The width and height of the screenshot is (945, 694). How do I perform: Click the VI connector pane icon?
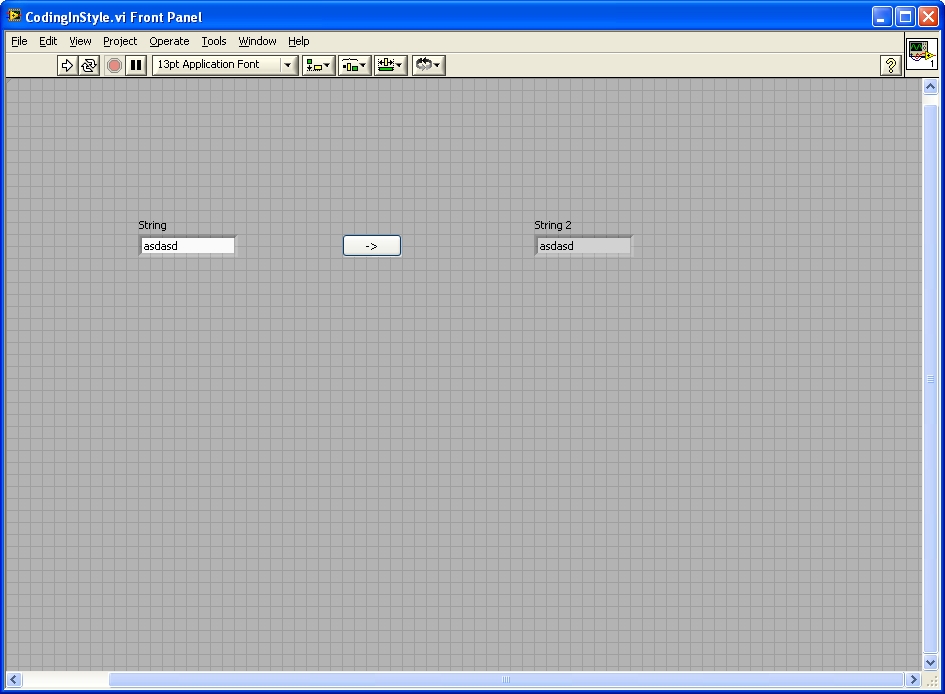[921, 54]
